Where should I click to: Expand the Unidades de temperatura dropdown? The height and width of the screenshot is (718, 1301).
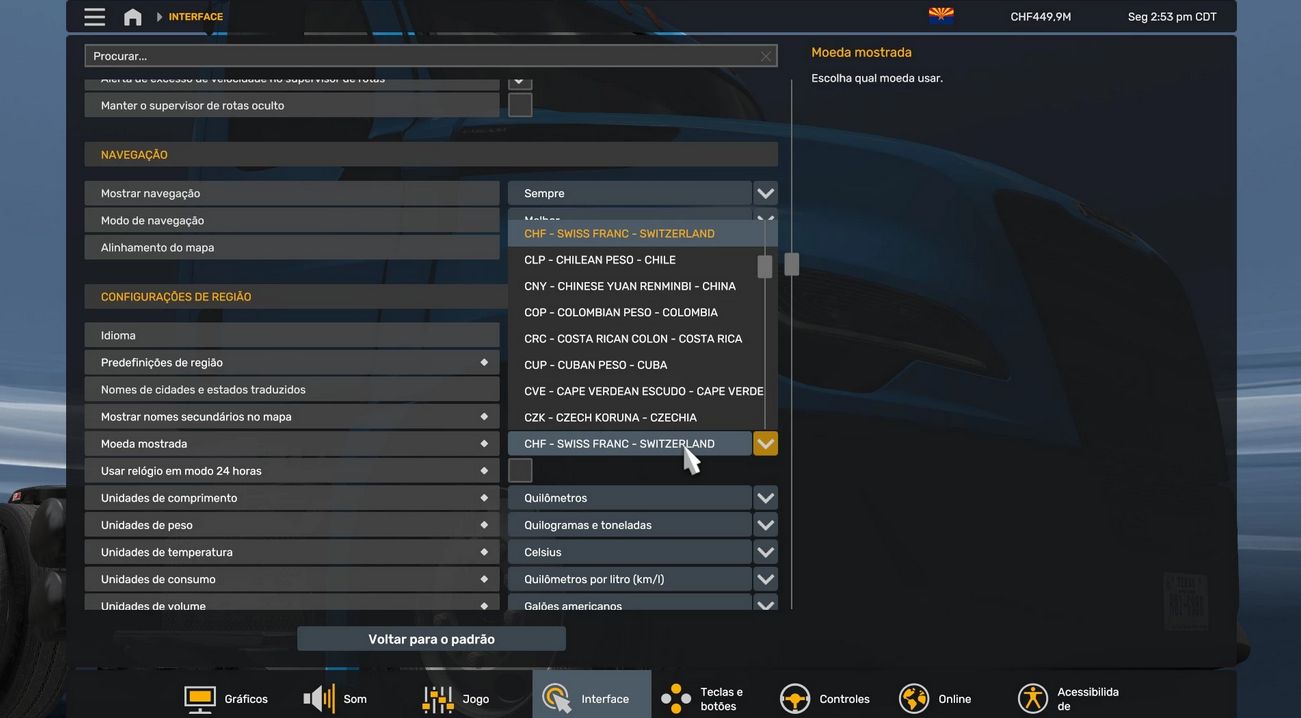pyautogui.click(x=765, y=552)
